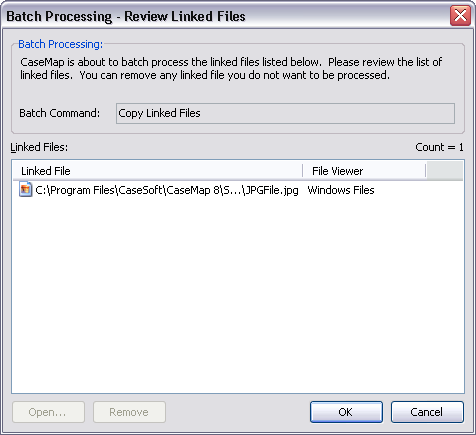Focus the Batch Command field
The width and height of the screenshot is (476, 435).
(x=285, y=113)
